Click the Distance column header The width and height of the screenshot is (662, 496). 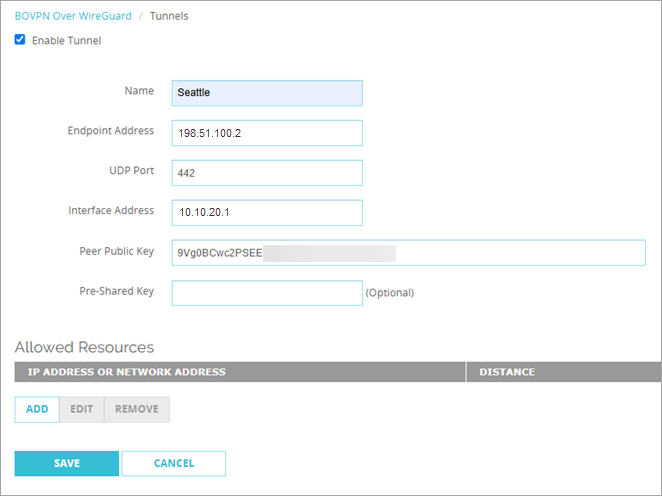(564, 372)
